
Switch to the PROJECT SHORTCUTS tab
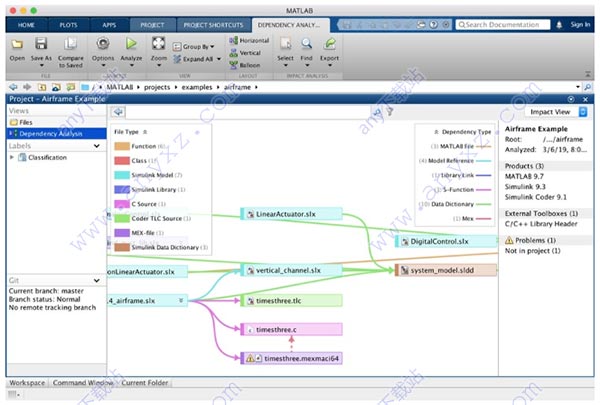pyautogui.click(x=213, y=25)
